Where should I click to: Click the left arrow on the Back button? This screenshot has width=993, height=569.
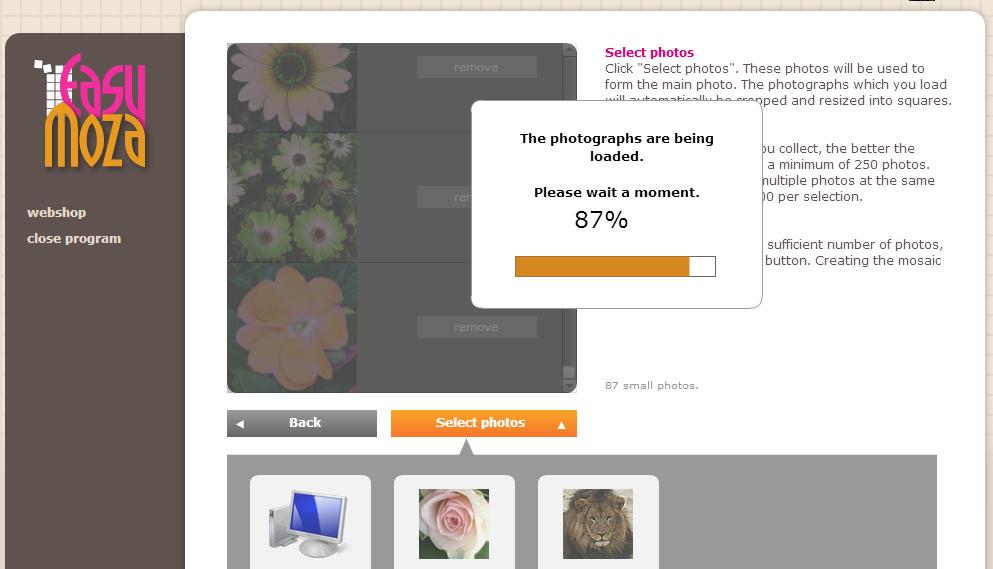[x=240, y=424]
